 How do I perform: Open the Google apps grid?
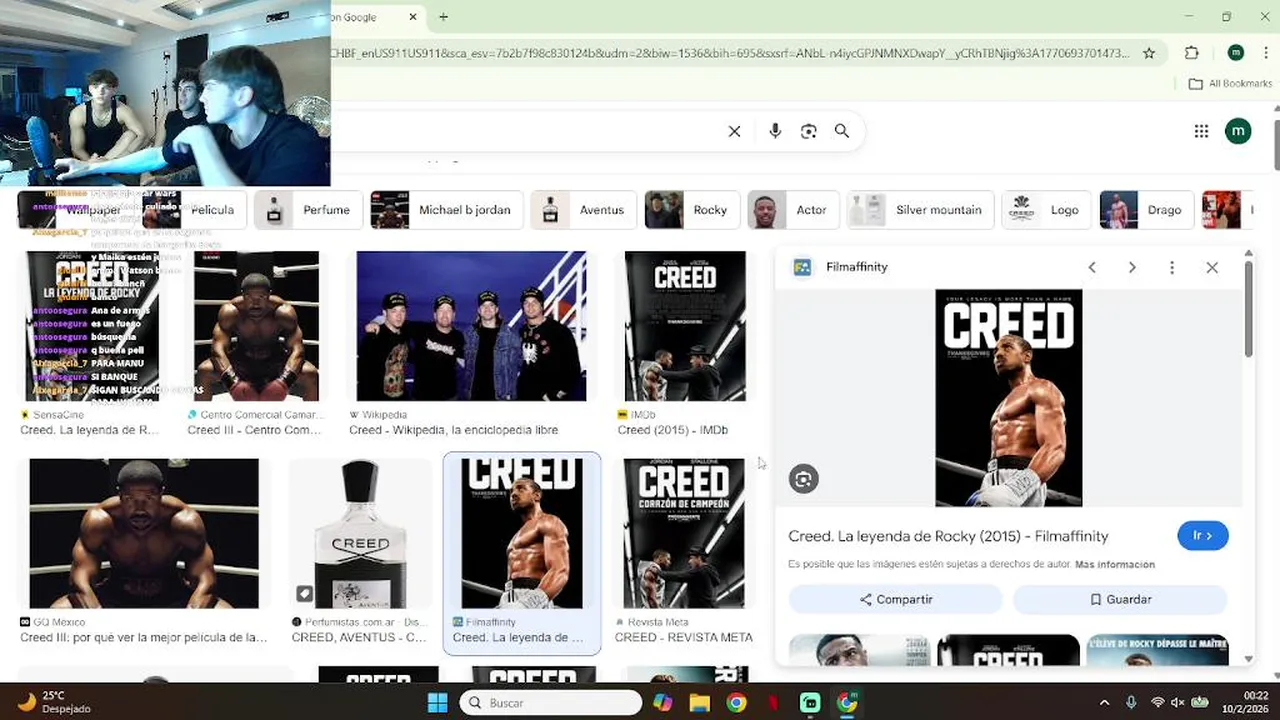click(1201, 131)
